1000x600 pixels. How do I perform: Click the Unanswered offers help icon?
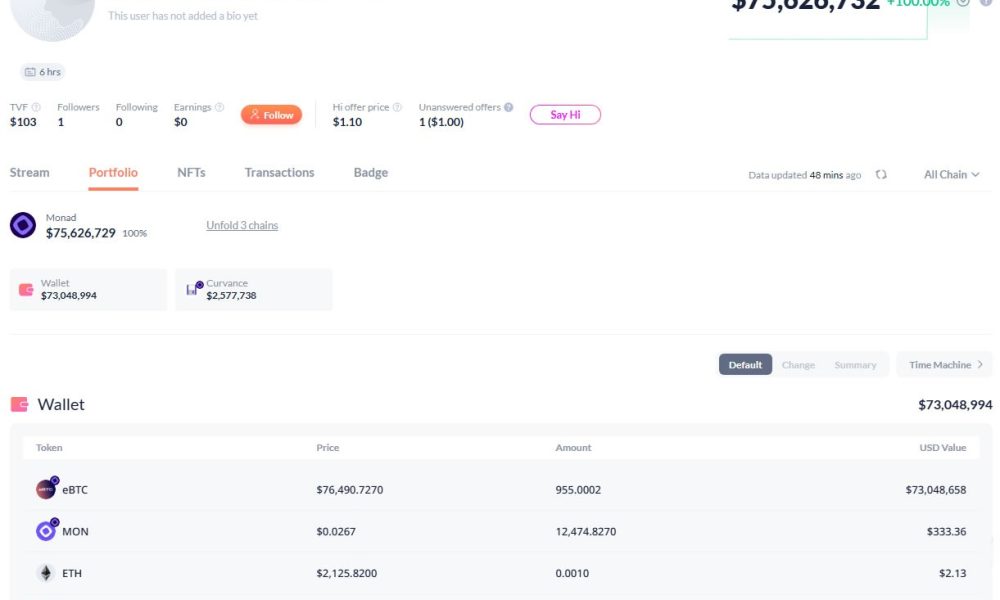[x=508, y=107]
